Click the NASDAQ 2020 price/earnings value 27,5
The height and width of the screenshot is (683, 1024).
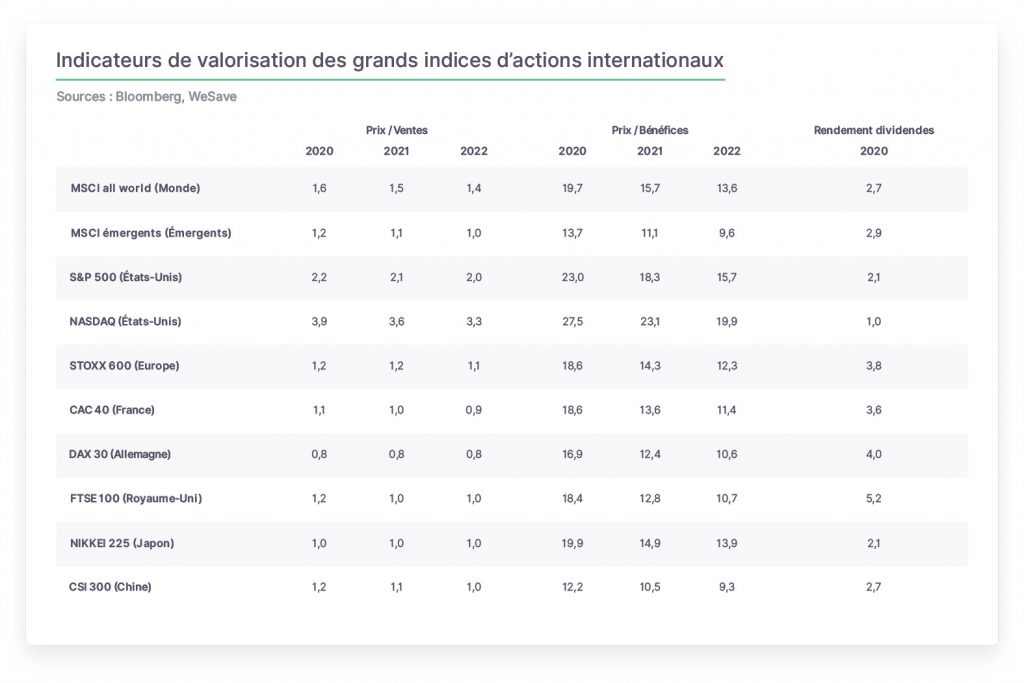tap(573, 321)
